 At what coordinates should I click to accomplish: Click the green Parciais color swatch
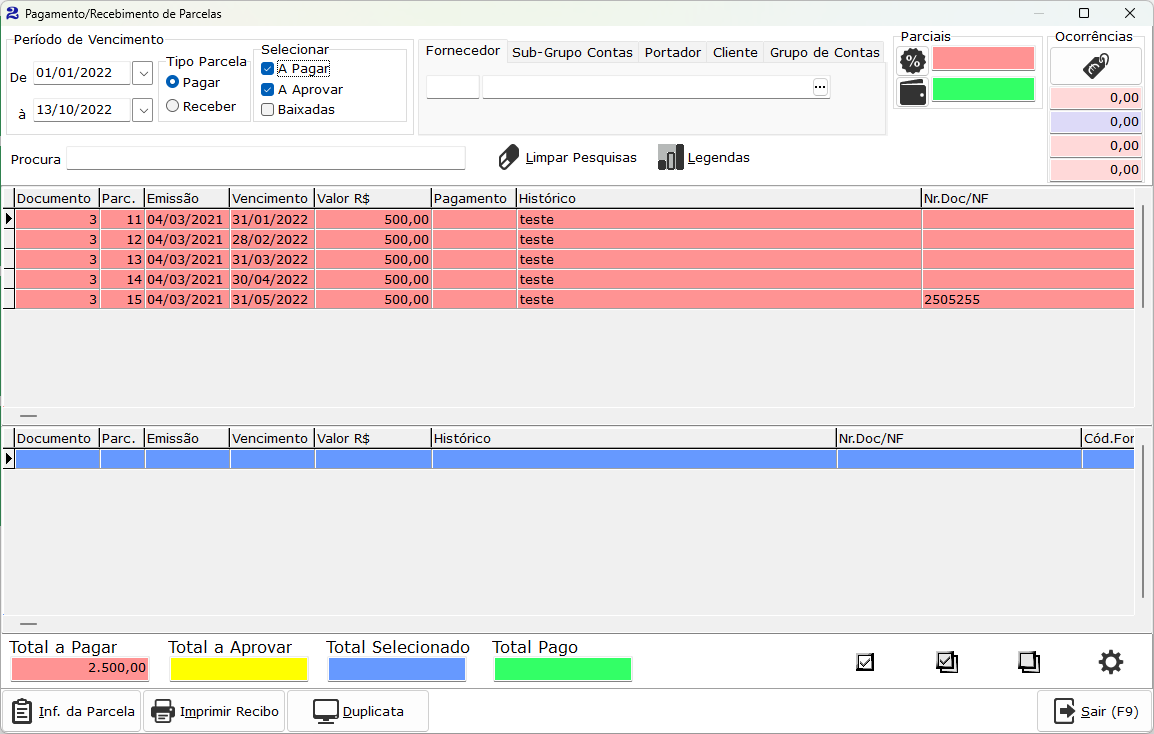[x=983, y=90]
